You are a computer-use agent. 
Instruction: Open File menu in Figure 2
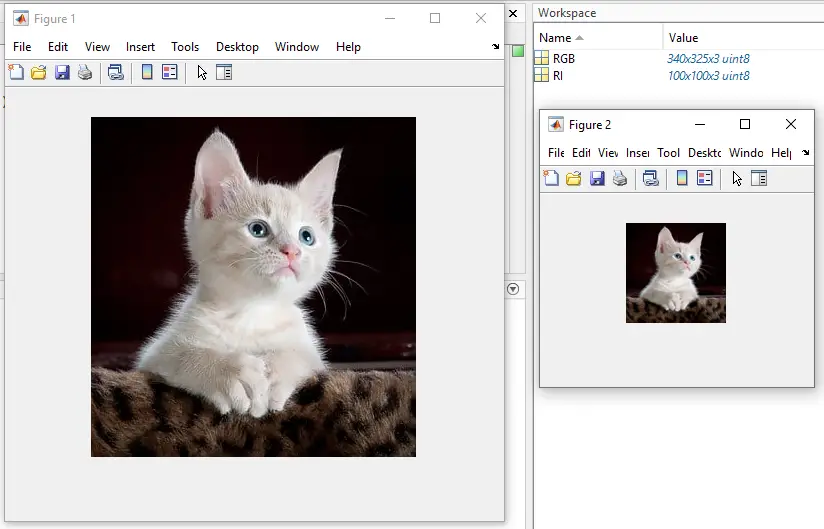tap(556, 153)
